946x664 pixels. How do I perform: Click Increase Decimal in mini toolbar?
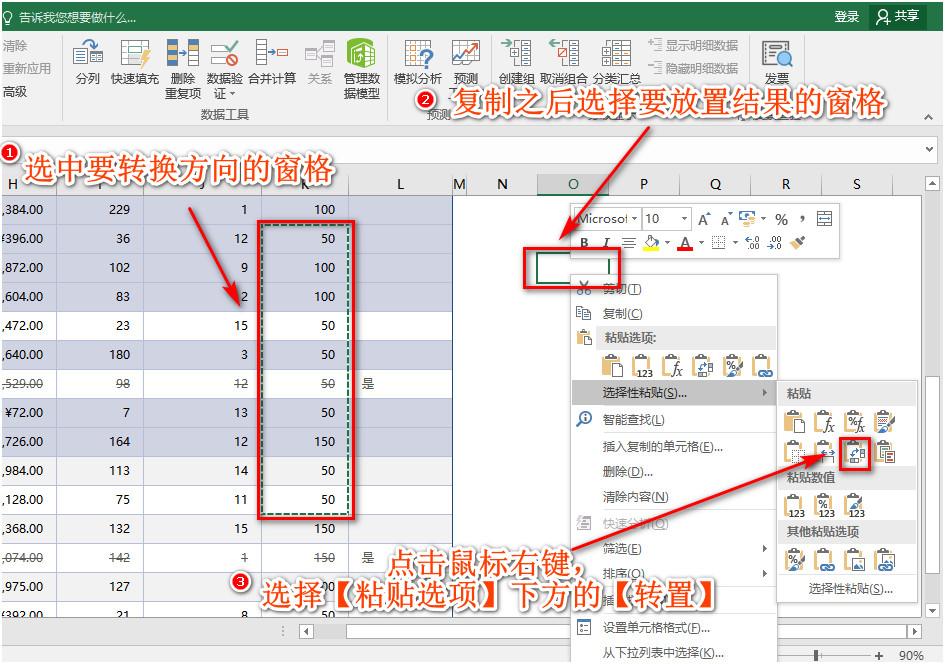[x=752, y=242]
